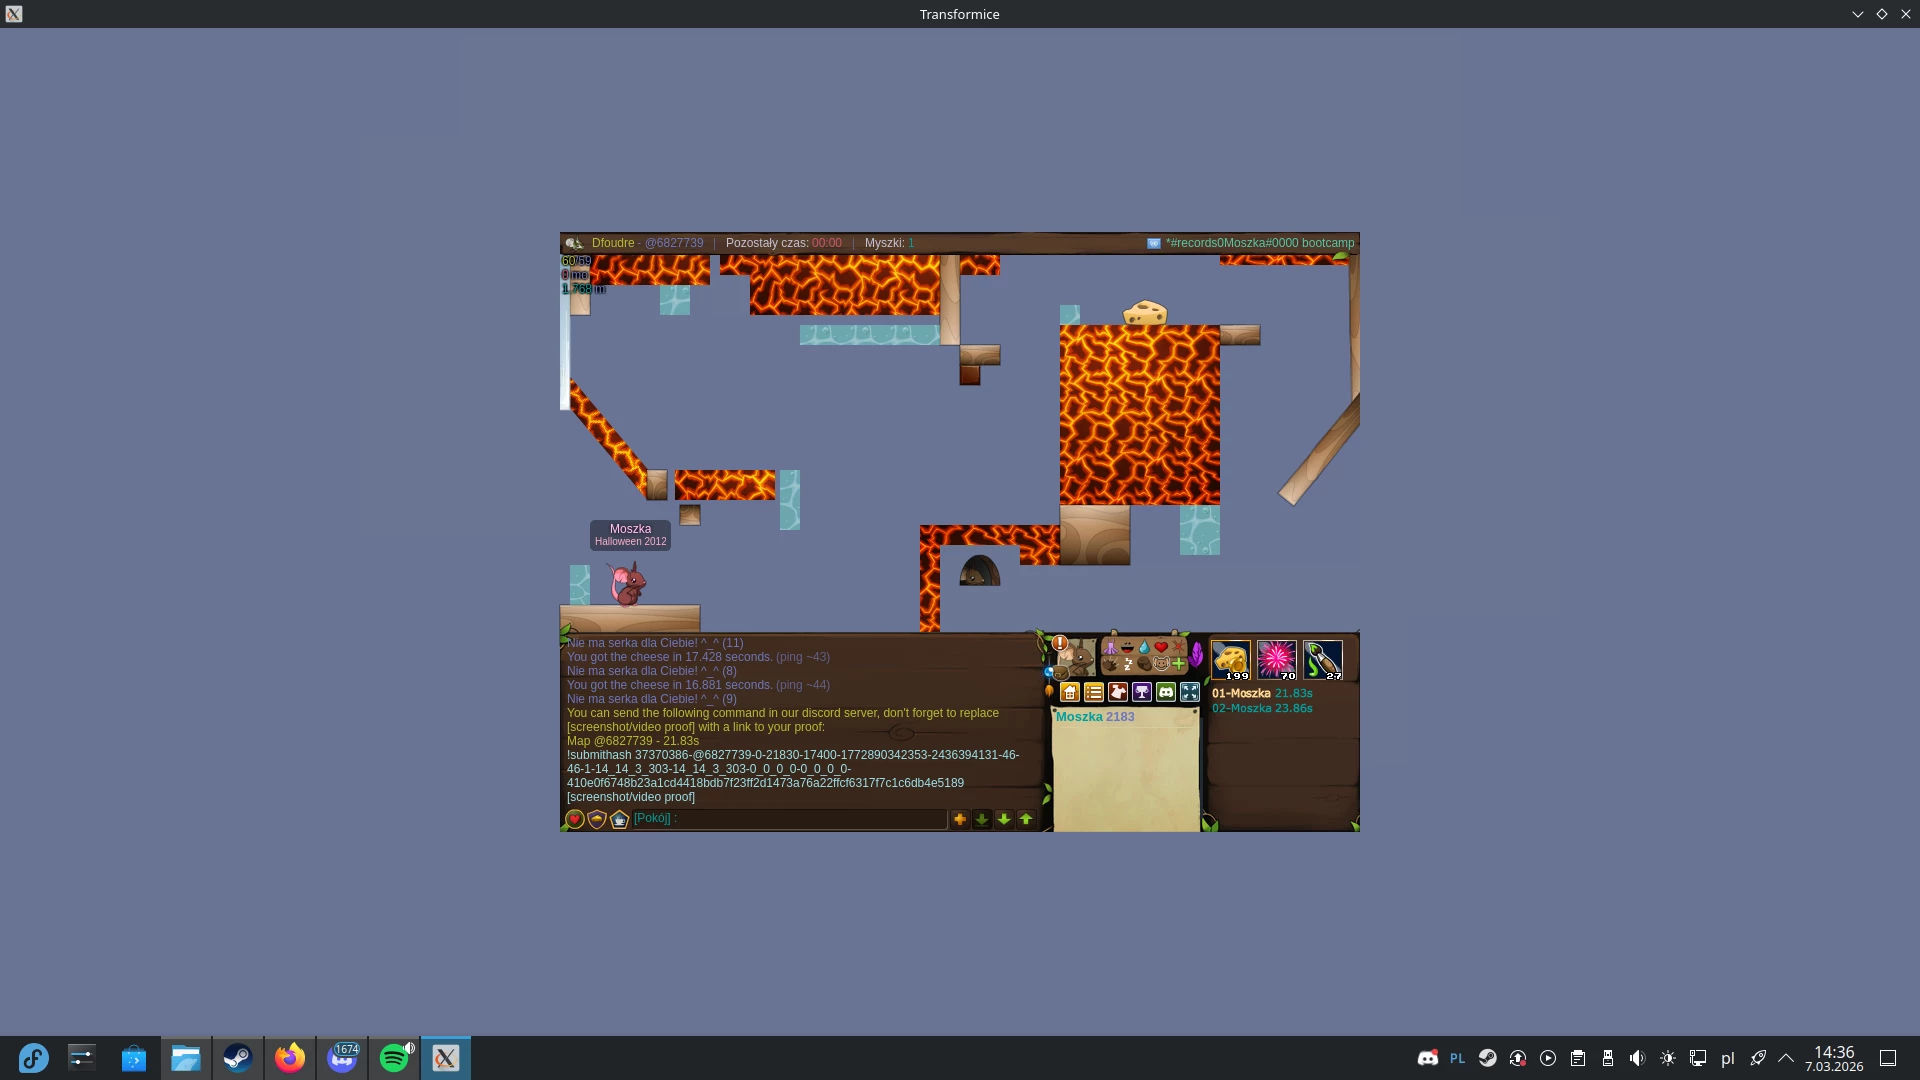1920x1080 pixels.
Task: Click the submithash command text in chat
Action: 793,769
